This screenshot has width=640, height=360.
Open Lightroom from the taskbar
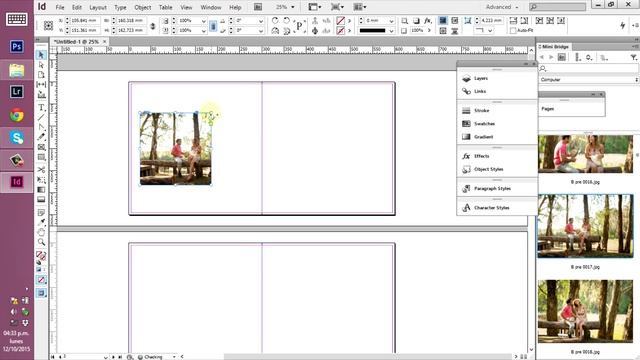click(16, 91)
